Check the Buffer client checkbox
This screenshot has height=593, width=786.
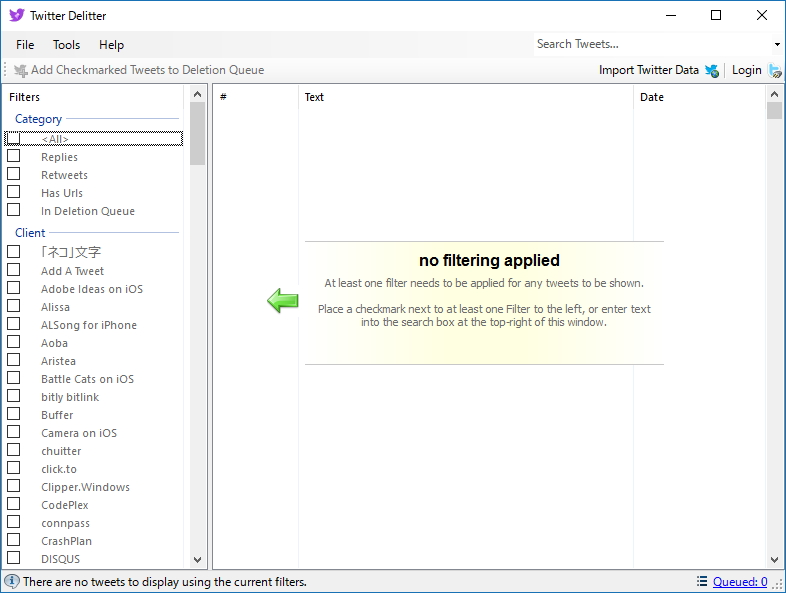click(14, 414)
